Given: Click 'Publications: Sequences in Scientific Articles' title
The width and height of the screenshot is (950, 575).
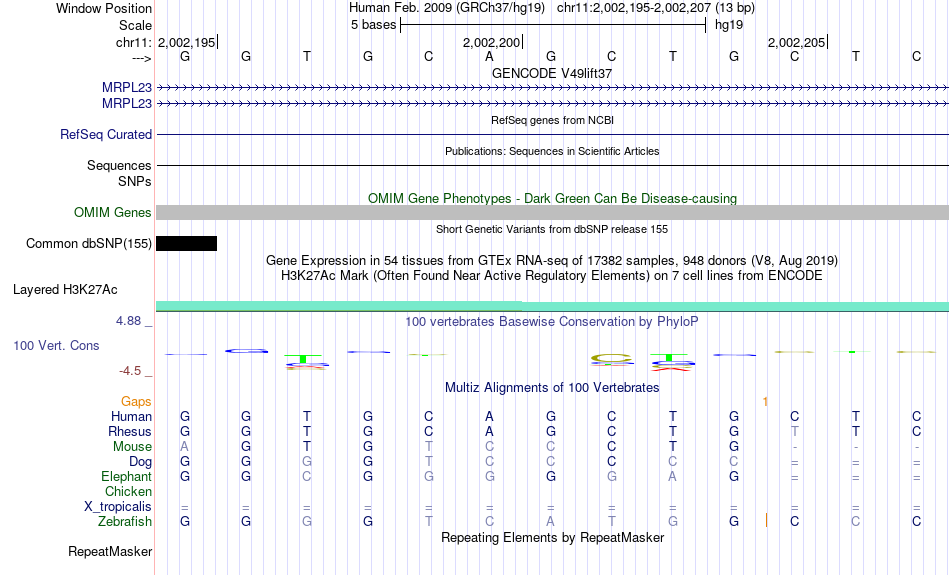Looking at the screenshot, I should [552, 151].
